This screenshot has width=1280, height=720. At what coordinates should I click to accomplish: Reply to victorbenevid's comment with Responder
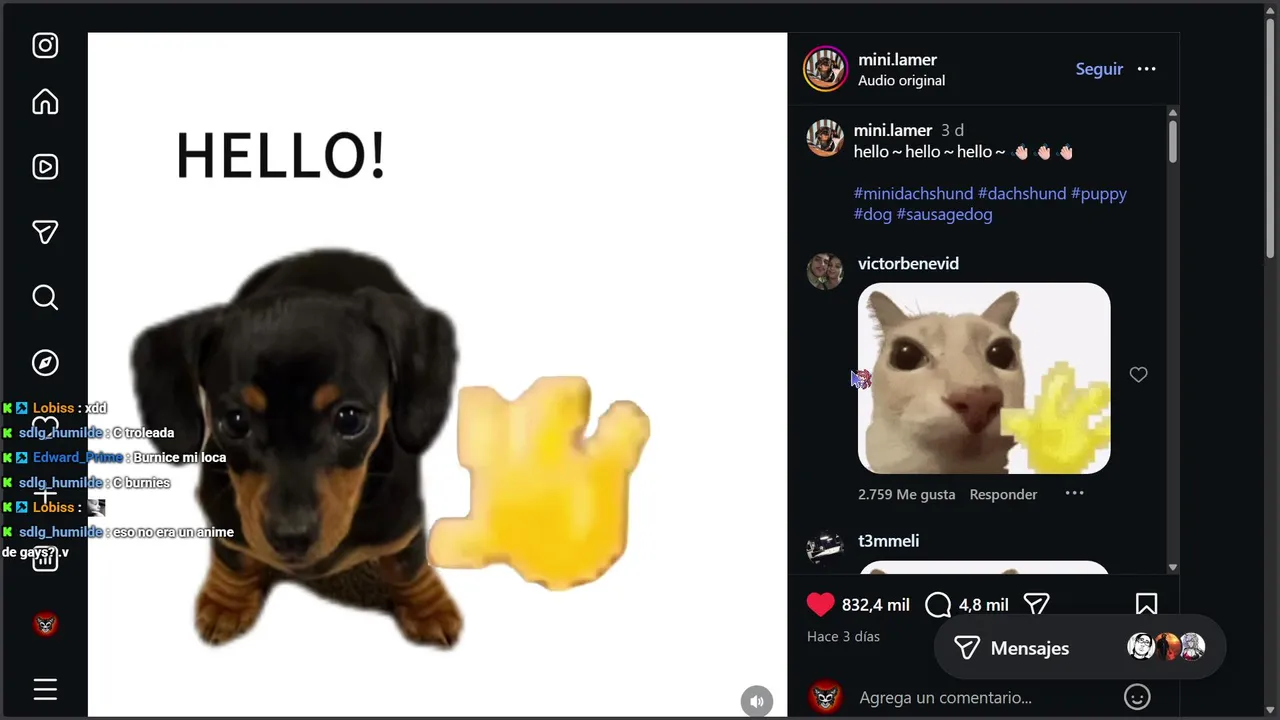pos(1003,494)
